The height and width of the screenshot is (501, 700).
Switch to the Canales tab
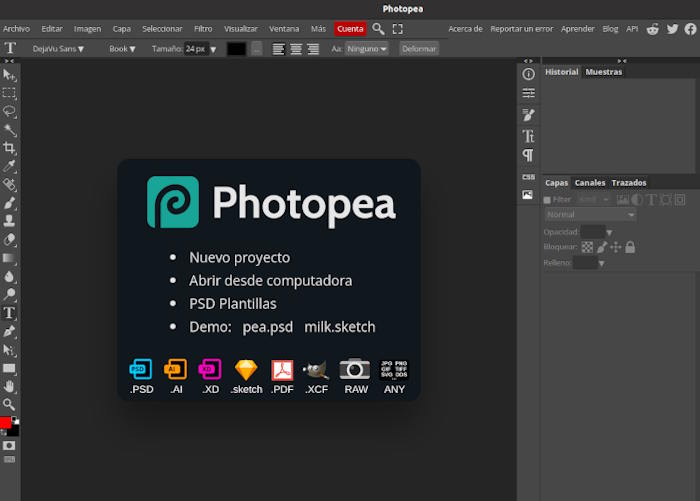(x=590, y=183)
